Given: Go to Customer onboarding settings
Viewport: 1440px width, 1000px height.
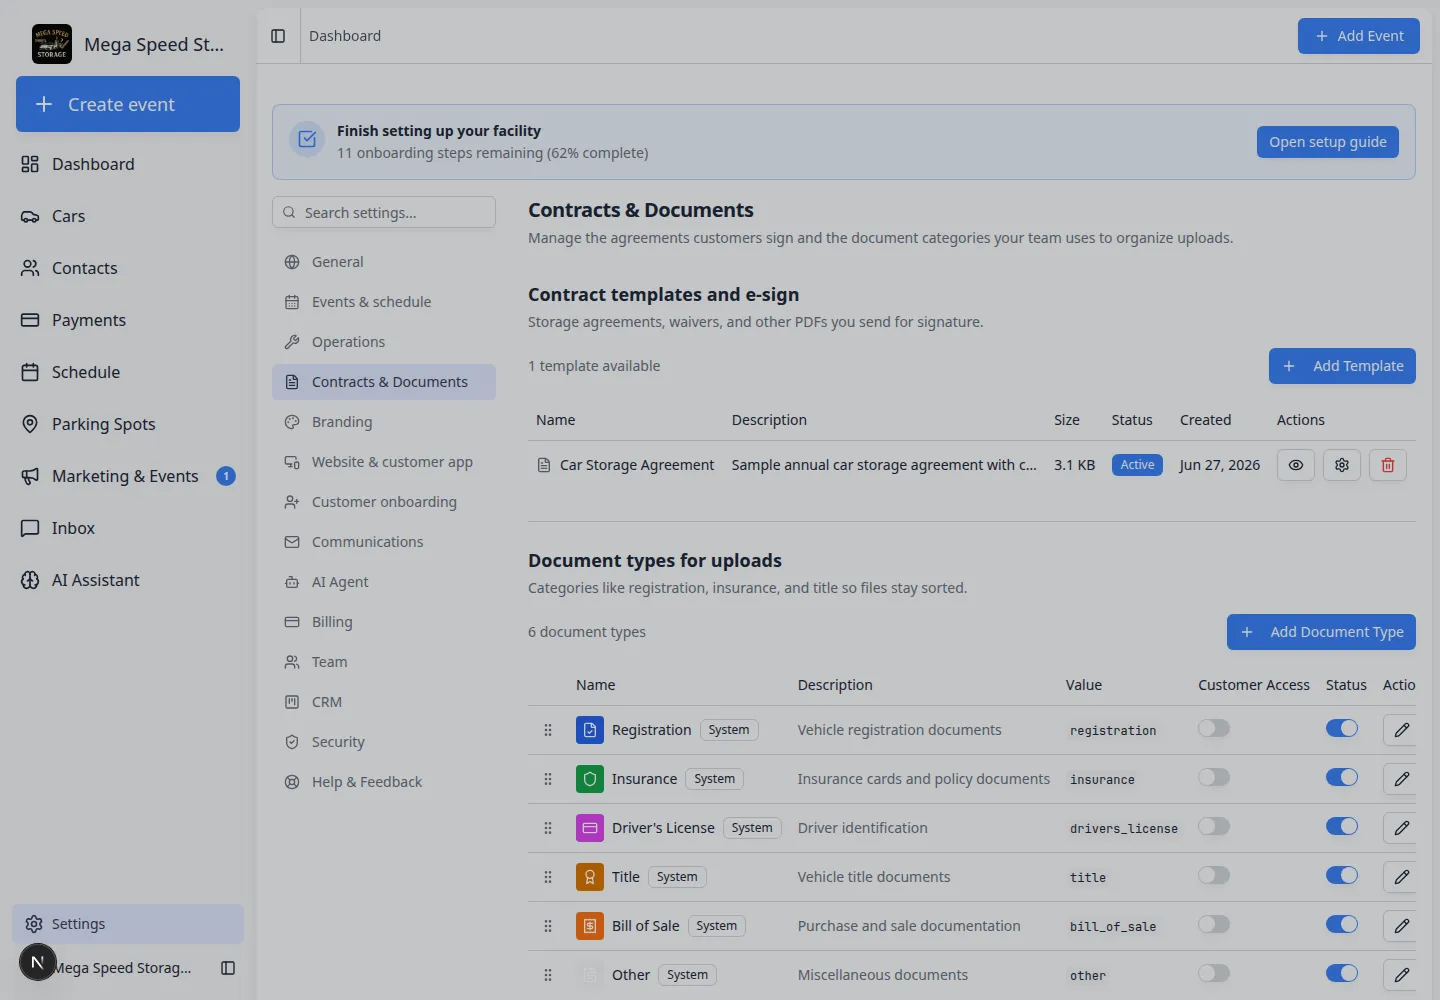Looking at the screenshot, I should pos(384,502).
